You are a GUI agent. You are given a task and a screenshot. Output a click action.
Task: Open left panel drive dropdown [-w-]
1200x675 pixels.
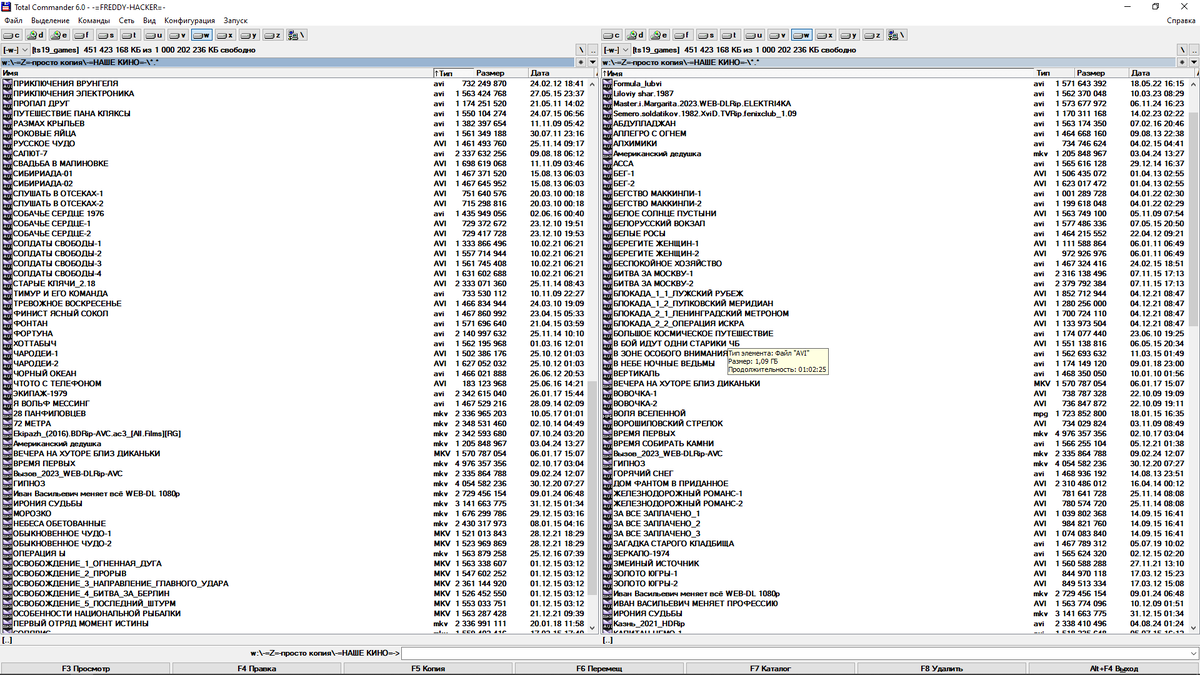pyautogui.click(x=15, y=49)
